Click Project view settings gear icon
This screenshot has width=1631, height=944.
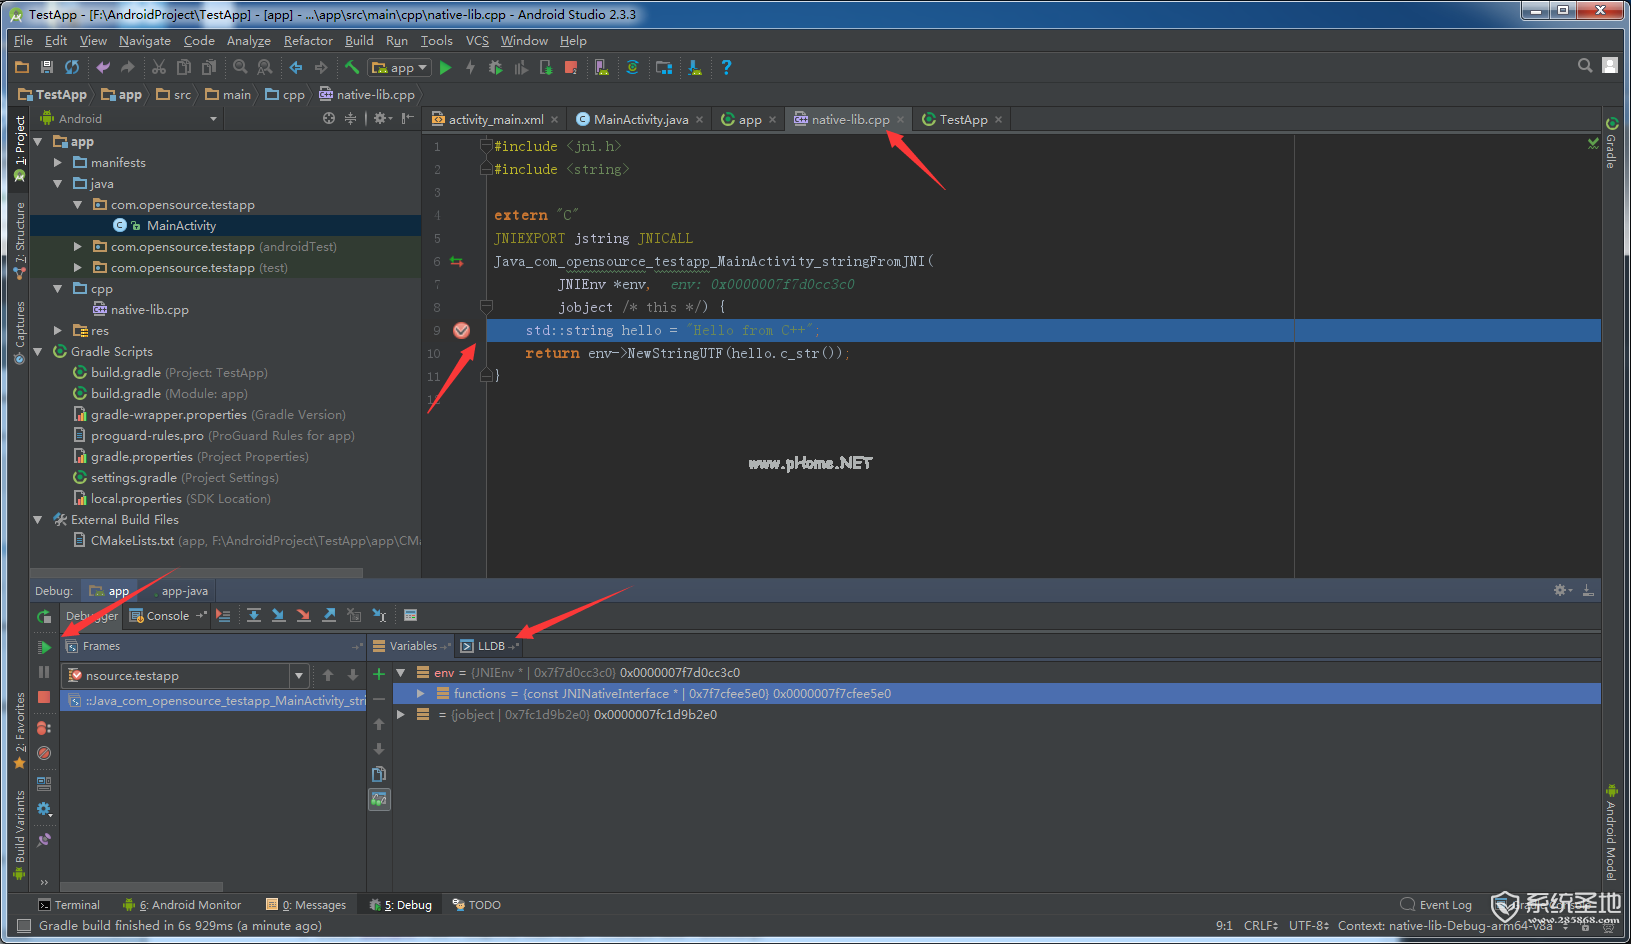coord(383,118)
